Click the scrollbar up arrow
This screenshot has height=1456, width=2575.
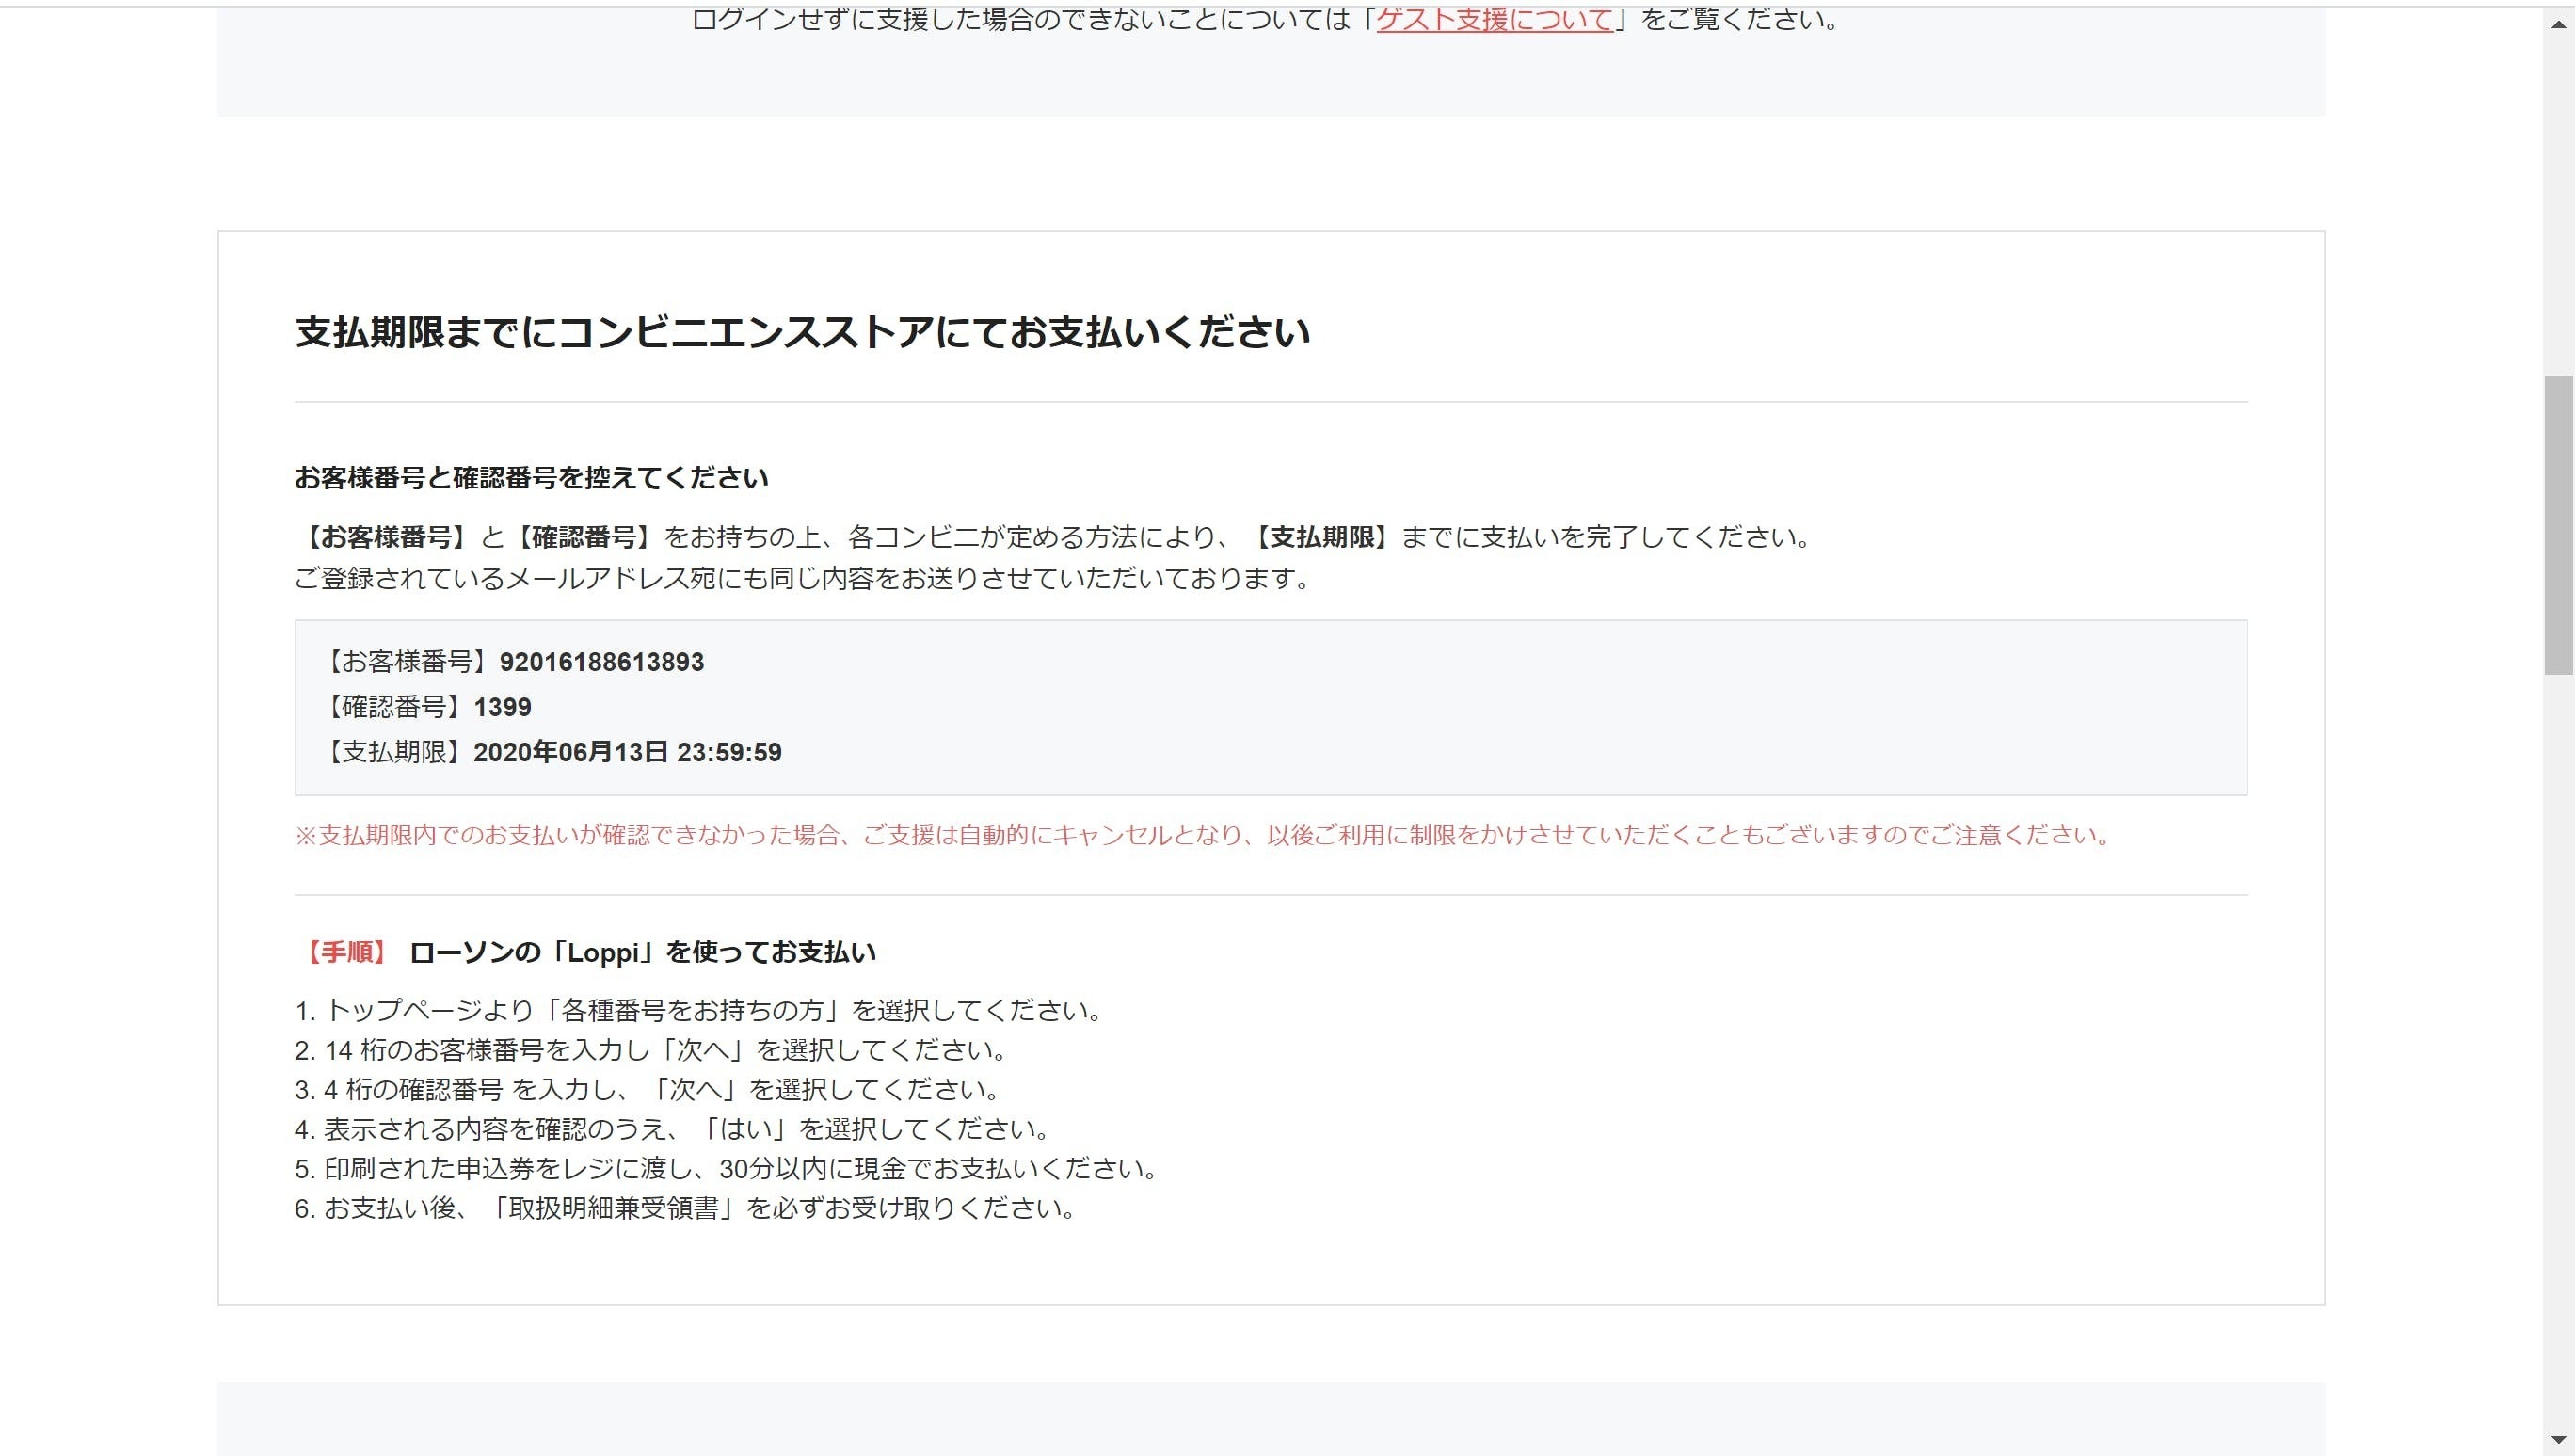[2558, 24]
